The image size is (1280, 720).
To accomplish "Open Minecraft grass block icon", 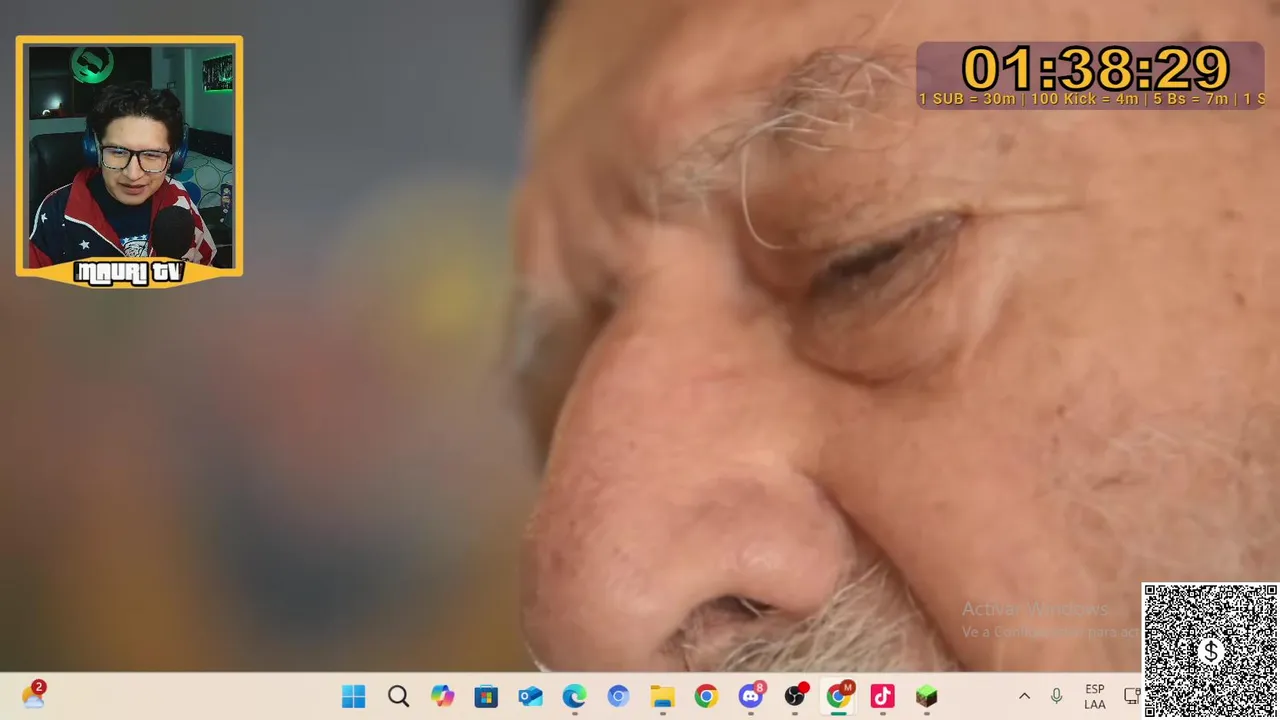I will click(x=926, y=697).
